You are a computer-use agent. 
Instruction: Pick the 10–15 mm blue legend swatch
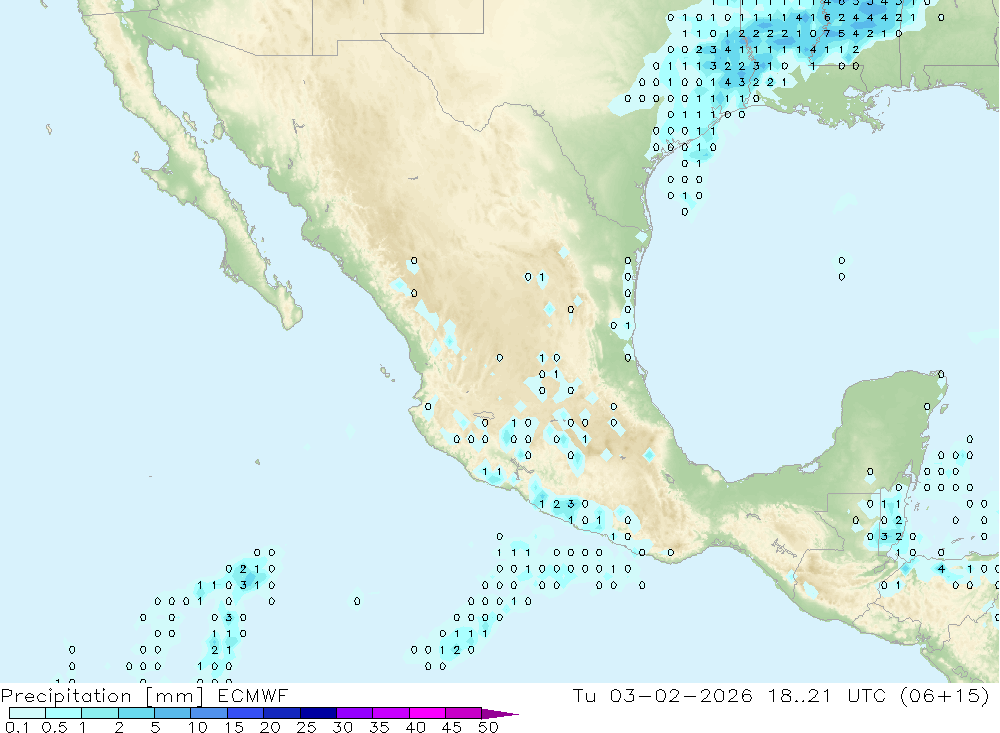(x=209, y=713)
